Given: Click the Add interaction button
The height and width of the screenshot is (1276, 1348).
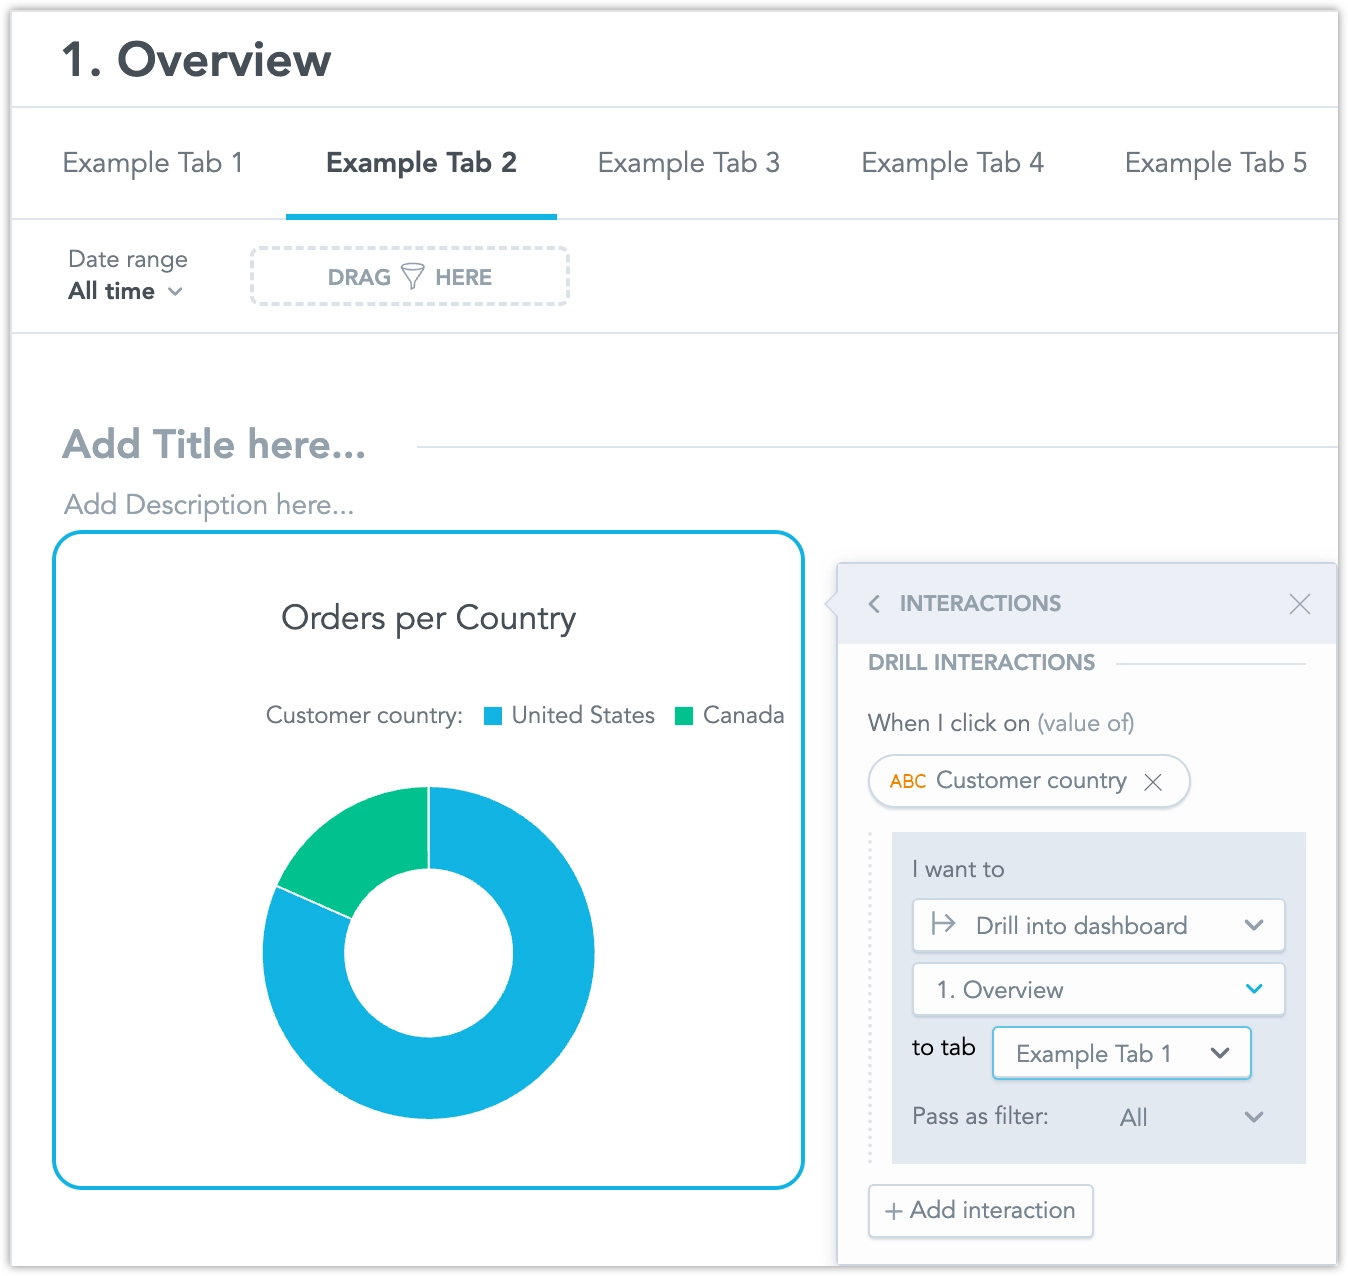Looking at the screenshot, I should pos(980,1211).
